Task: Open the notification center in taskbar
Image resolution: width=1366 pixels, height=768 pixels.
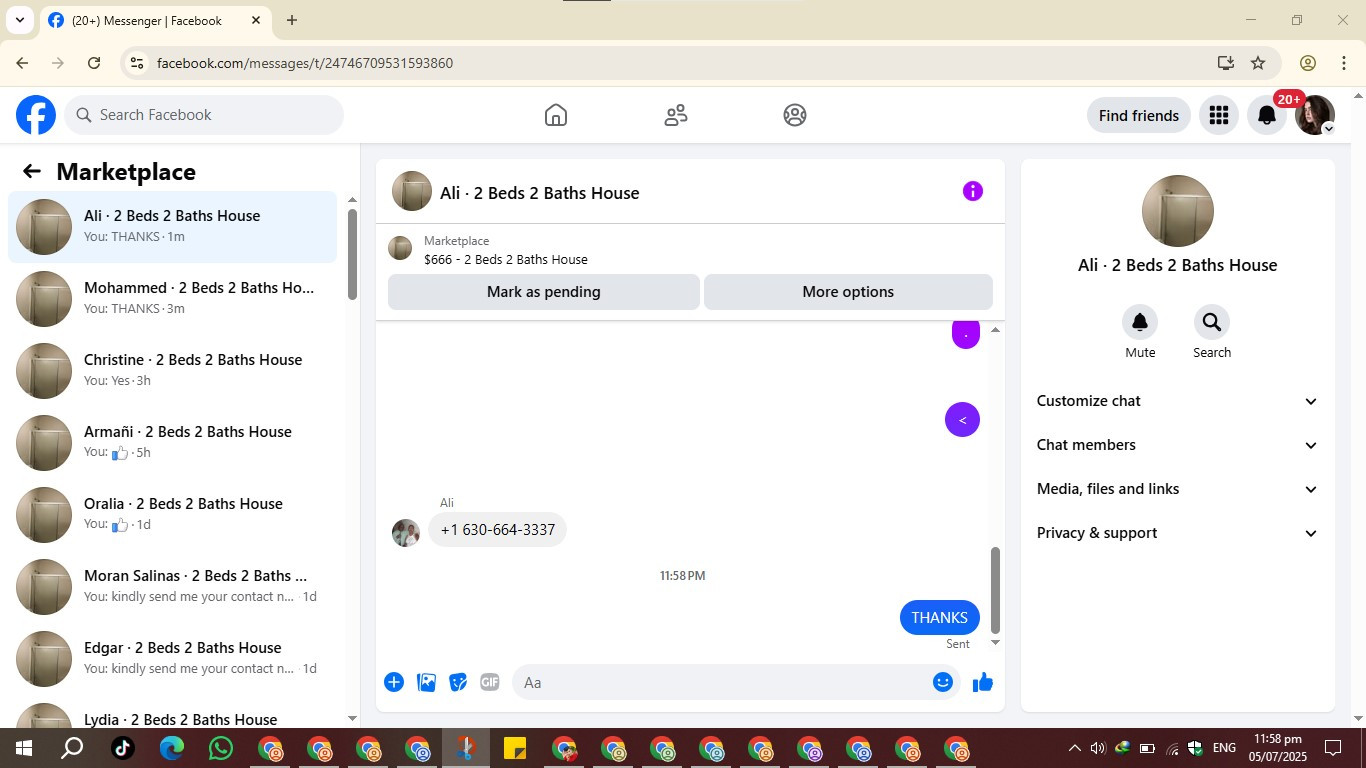Action: (1332, 748)
